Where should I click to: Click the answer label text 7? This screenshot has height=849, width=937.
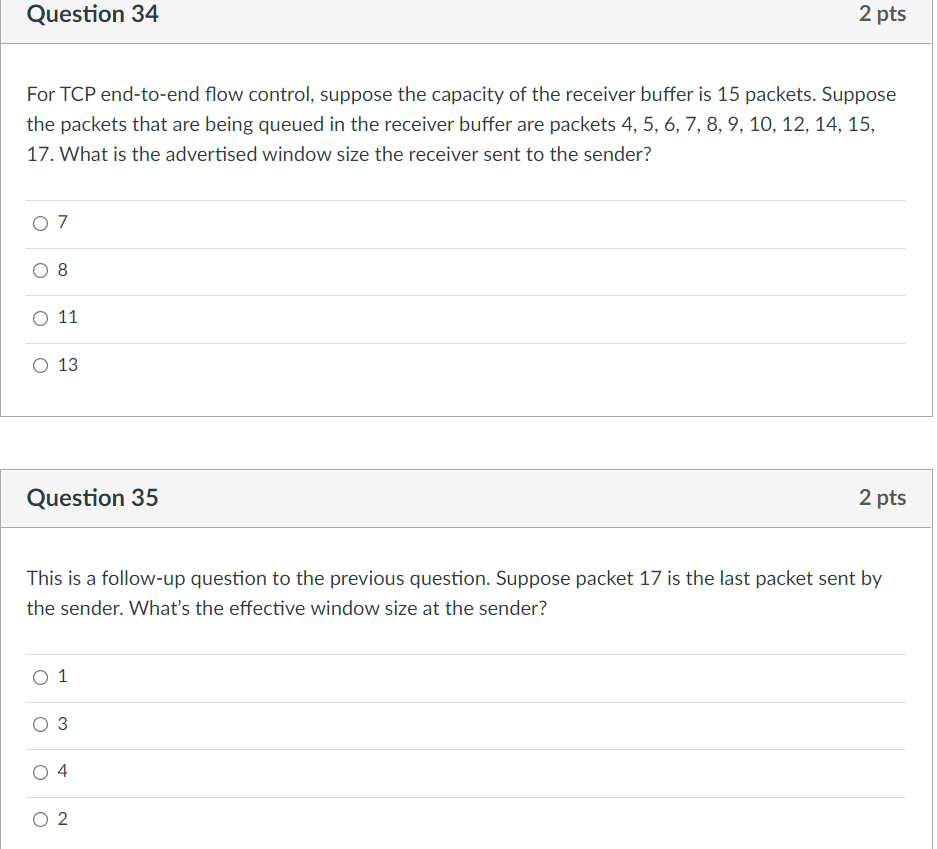click(x=62, y=222)
